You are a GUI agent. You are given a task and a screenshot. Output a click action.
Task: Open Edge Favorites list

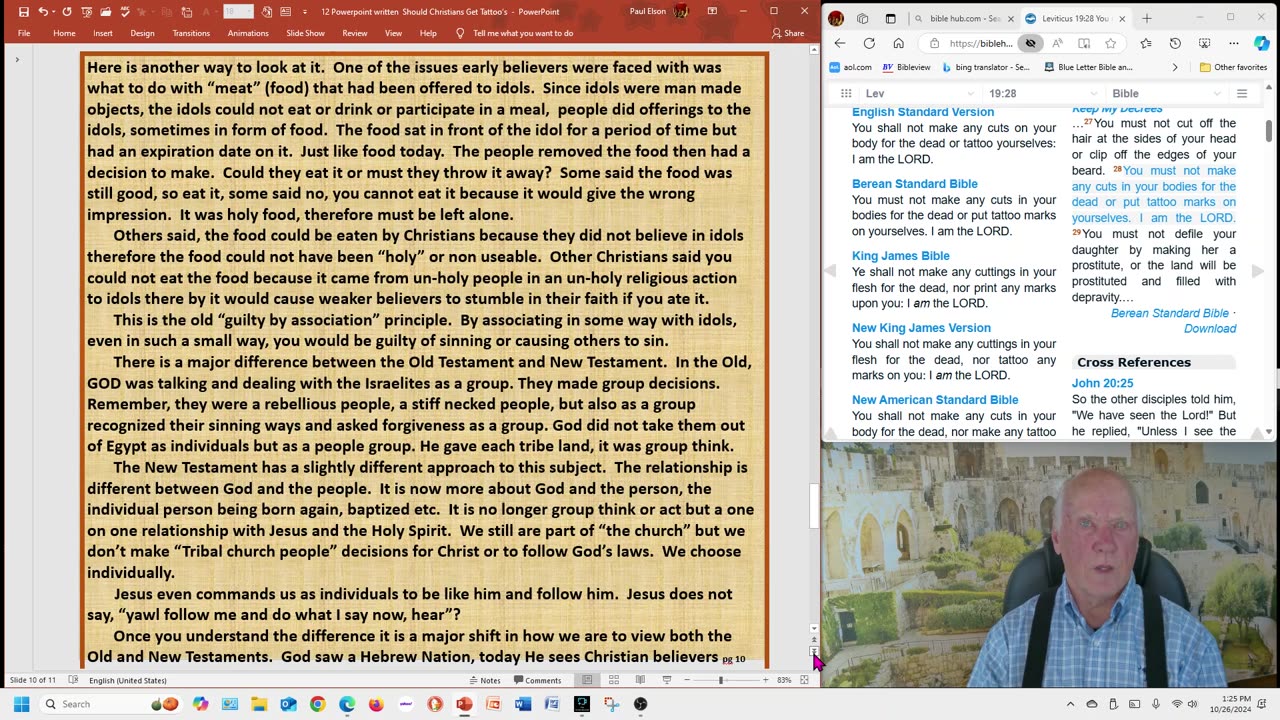(x=1146, y=43)
